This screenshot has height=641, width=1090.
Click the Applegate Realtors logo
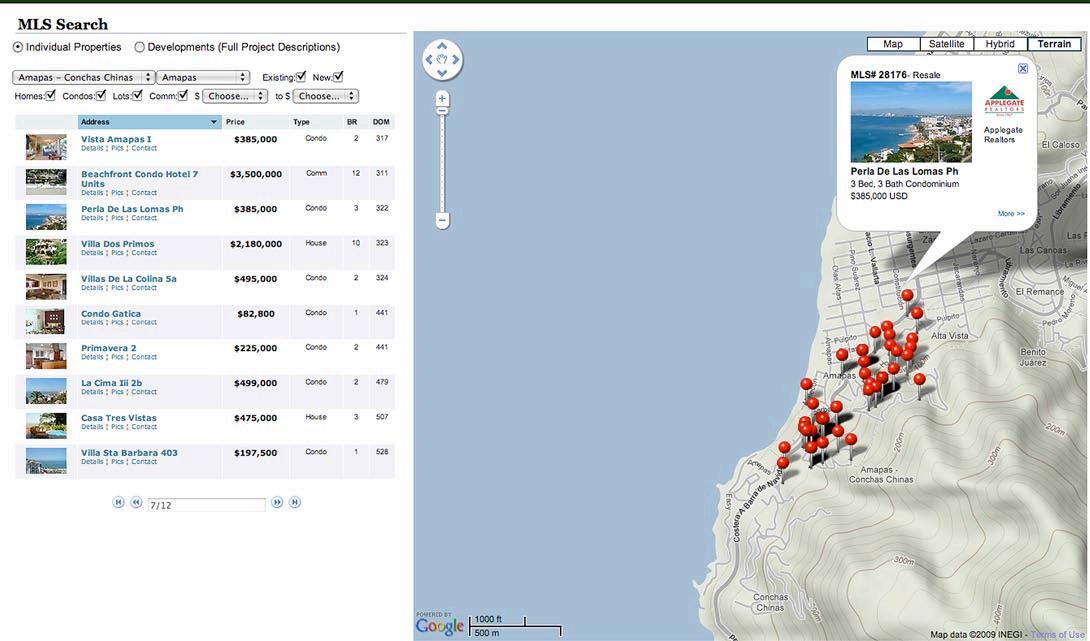[x=1004, y=99]
